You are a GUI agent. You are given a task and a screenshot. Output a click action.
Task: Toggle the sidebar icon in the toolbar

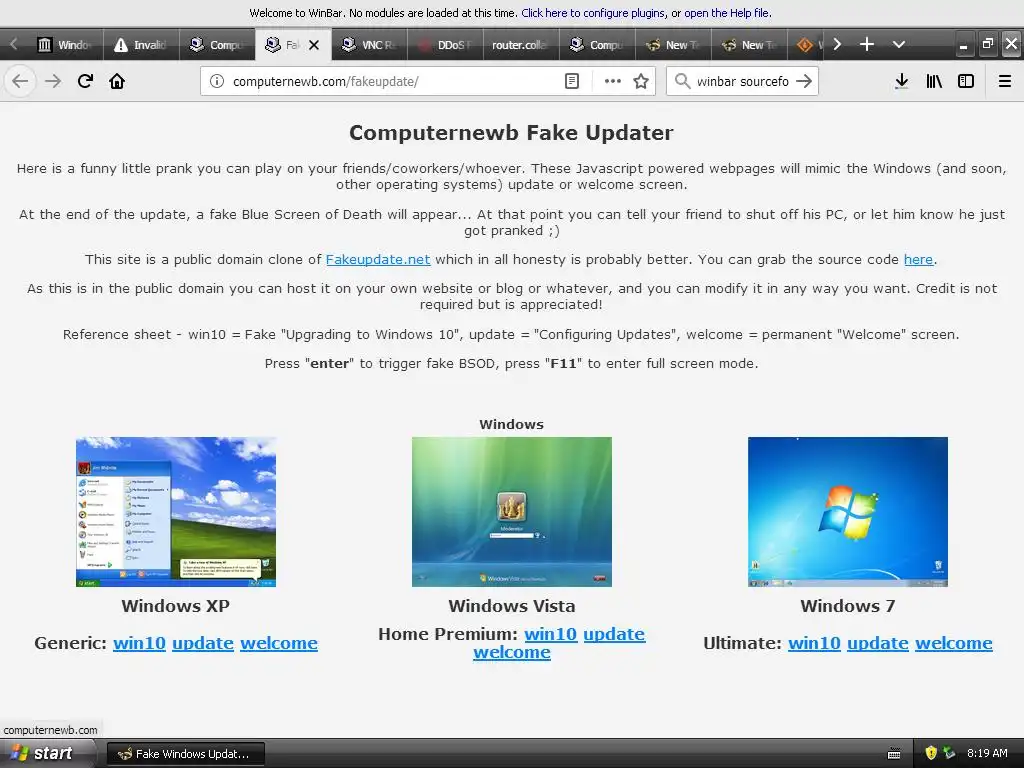click(966, 81)
